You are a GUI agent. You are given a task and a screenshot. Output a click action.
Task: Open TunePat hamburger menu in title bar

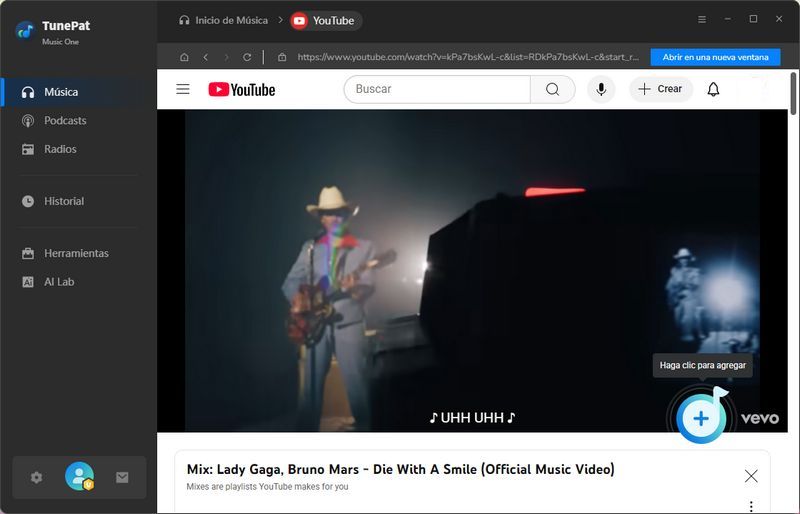(702, 19)
